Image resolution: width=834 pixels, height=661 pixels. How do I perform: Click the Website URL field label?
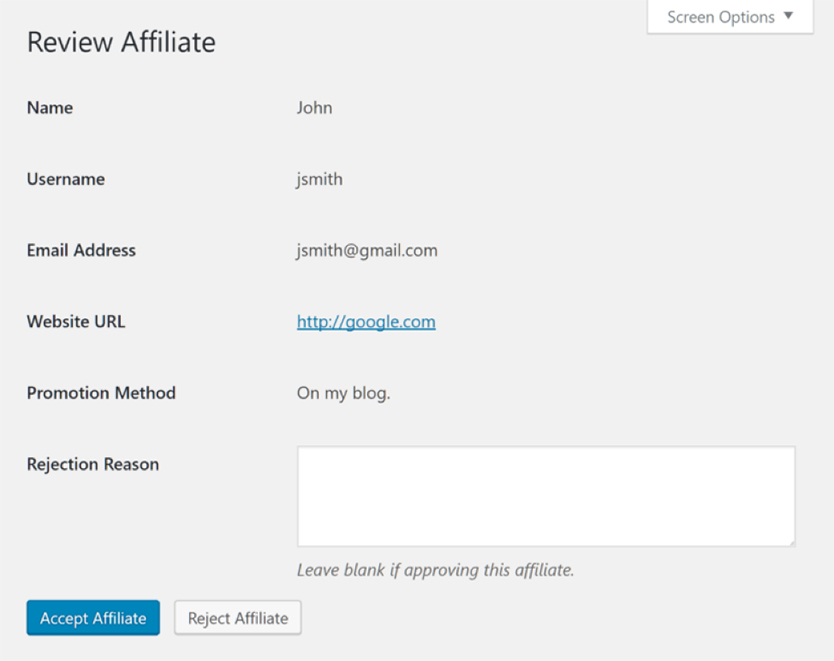76,322
